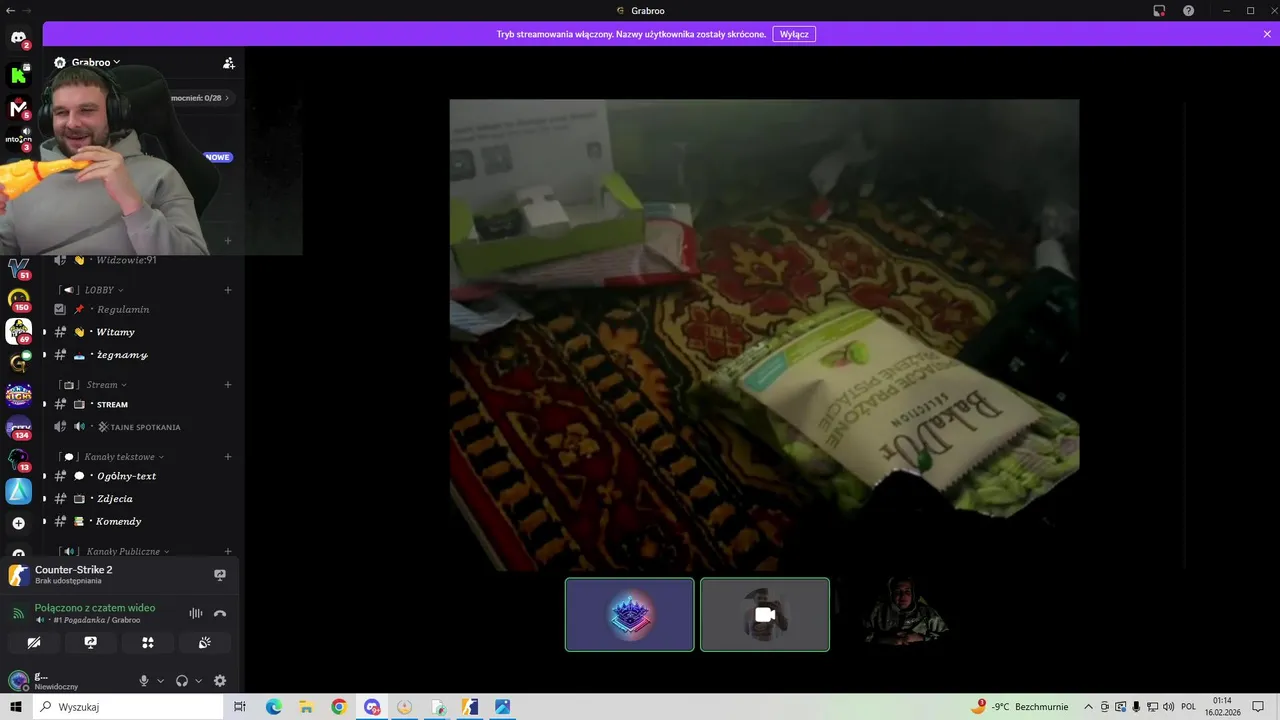The image size is (1280, 720).
Task: Start screen share button
Action: pos(91,643)
